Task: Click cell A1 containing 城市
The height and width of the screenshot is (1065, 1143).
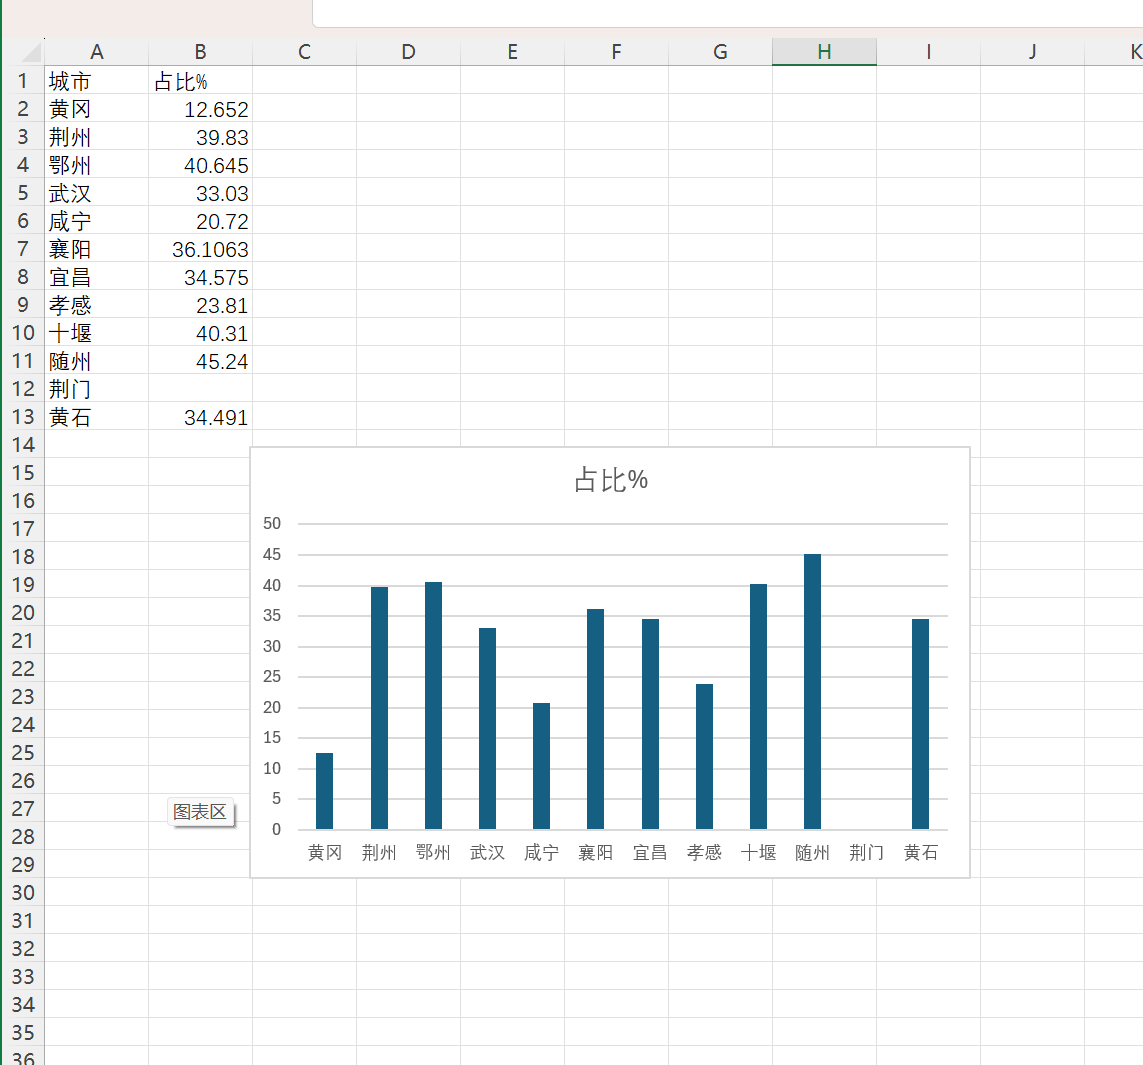Action: coord(96,81)
